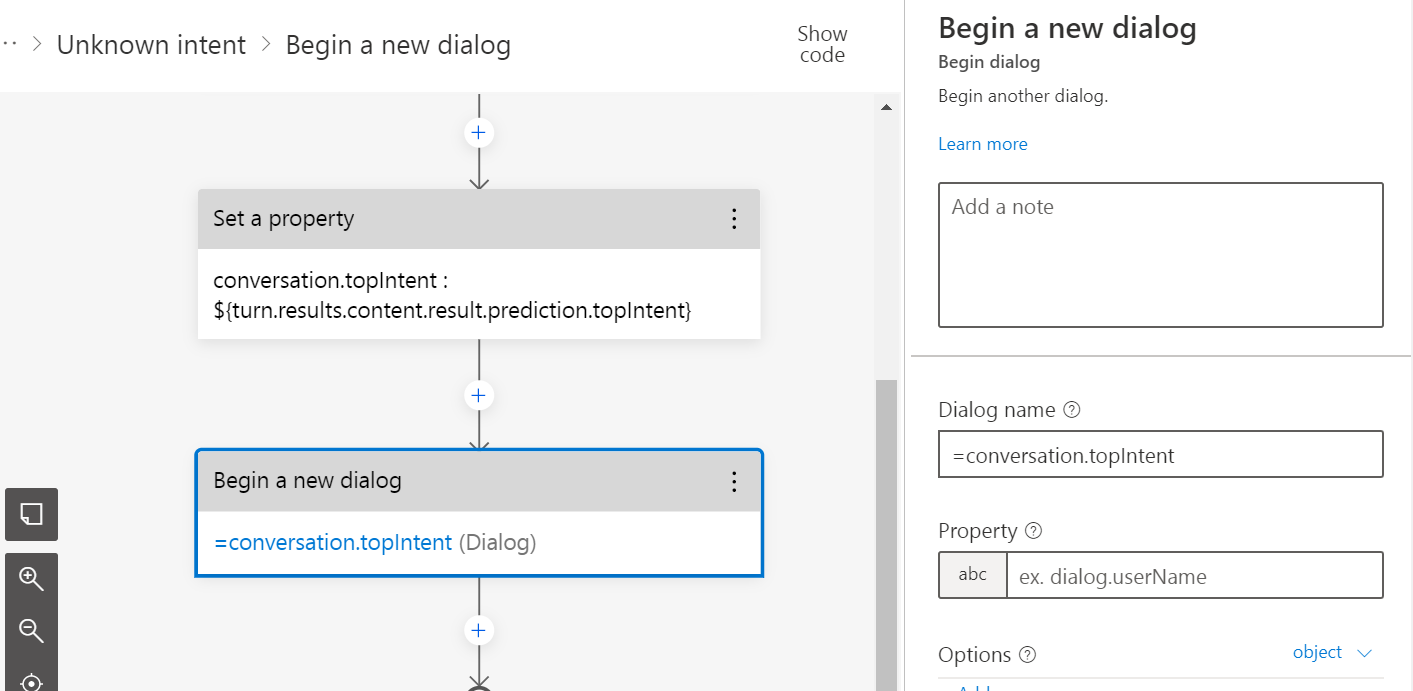Insert a step below the Begin a new dialog node
This screenshot has width=1413, height=691.
tap(478, 630)
